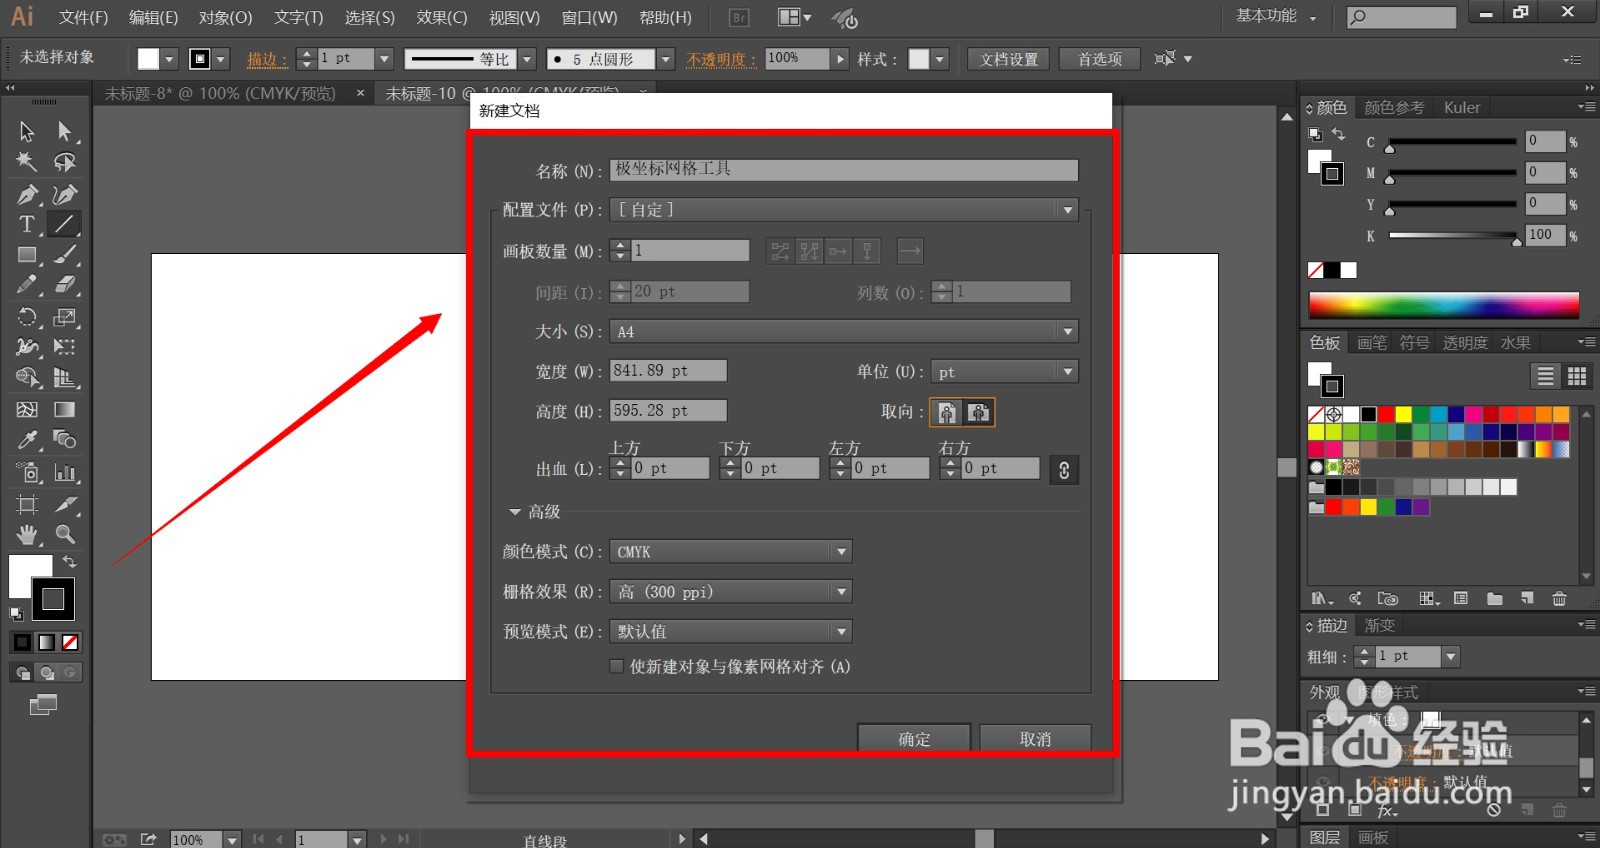
Task: Select the Eraser tool
Action: pos(65,285)
